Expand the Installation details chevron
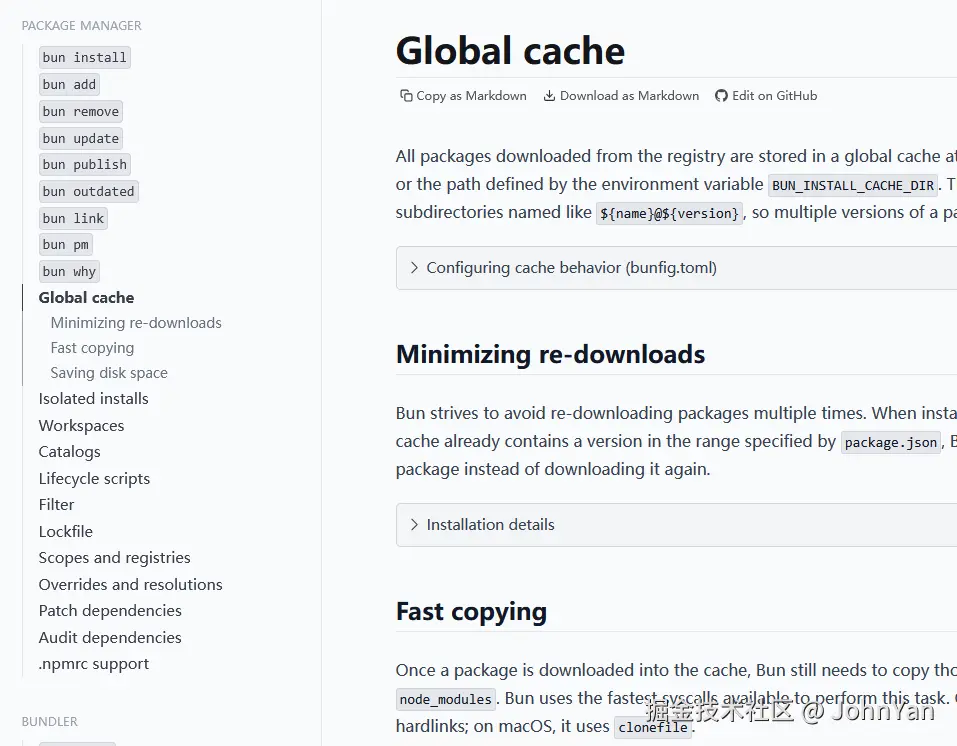 [414, 525]
